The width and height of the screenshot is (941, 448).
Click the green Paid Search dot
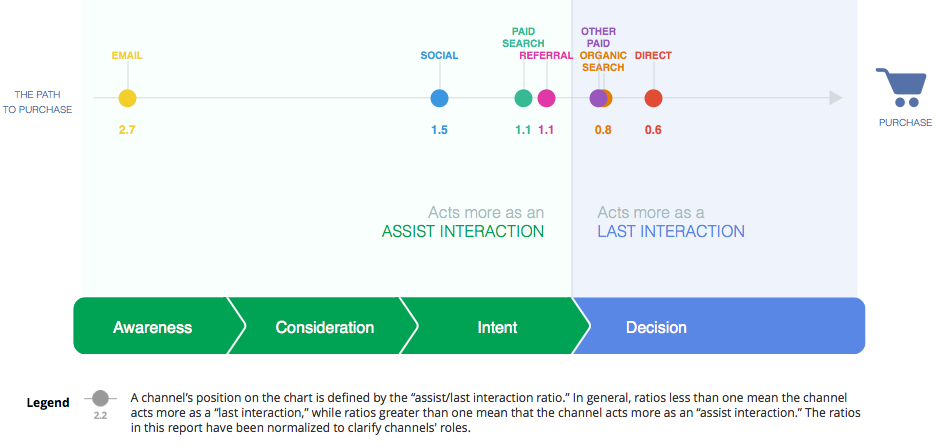tap(523, 98)
